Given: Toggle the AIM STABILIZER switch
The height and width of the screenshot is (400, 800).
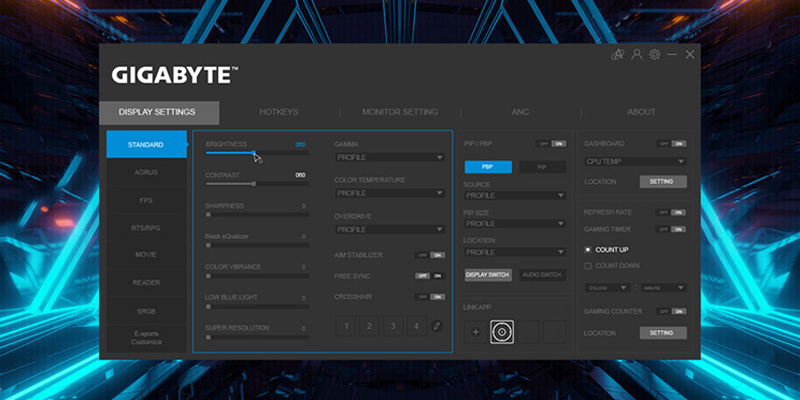Looking at the screenshot, I should pyautogui.click(x=430, y=255).
